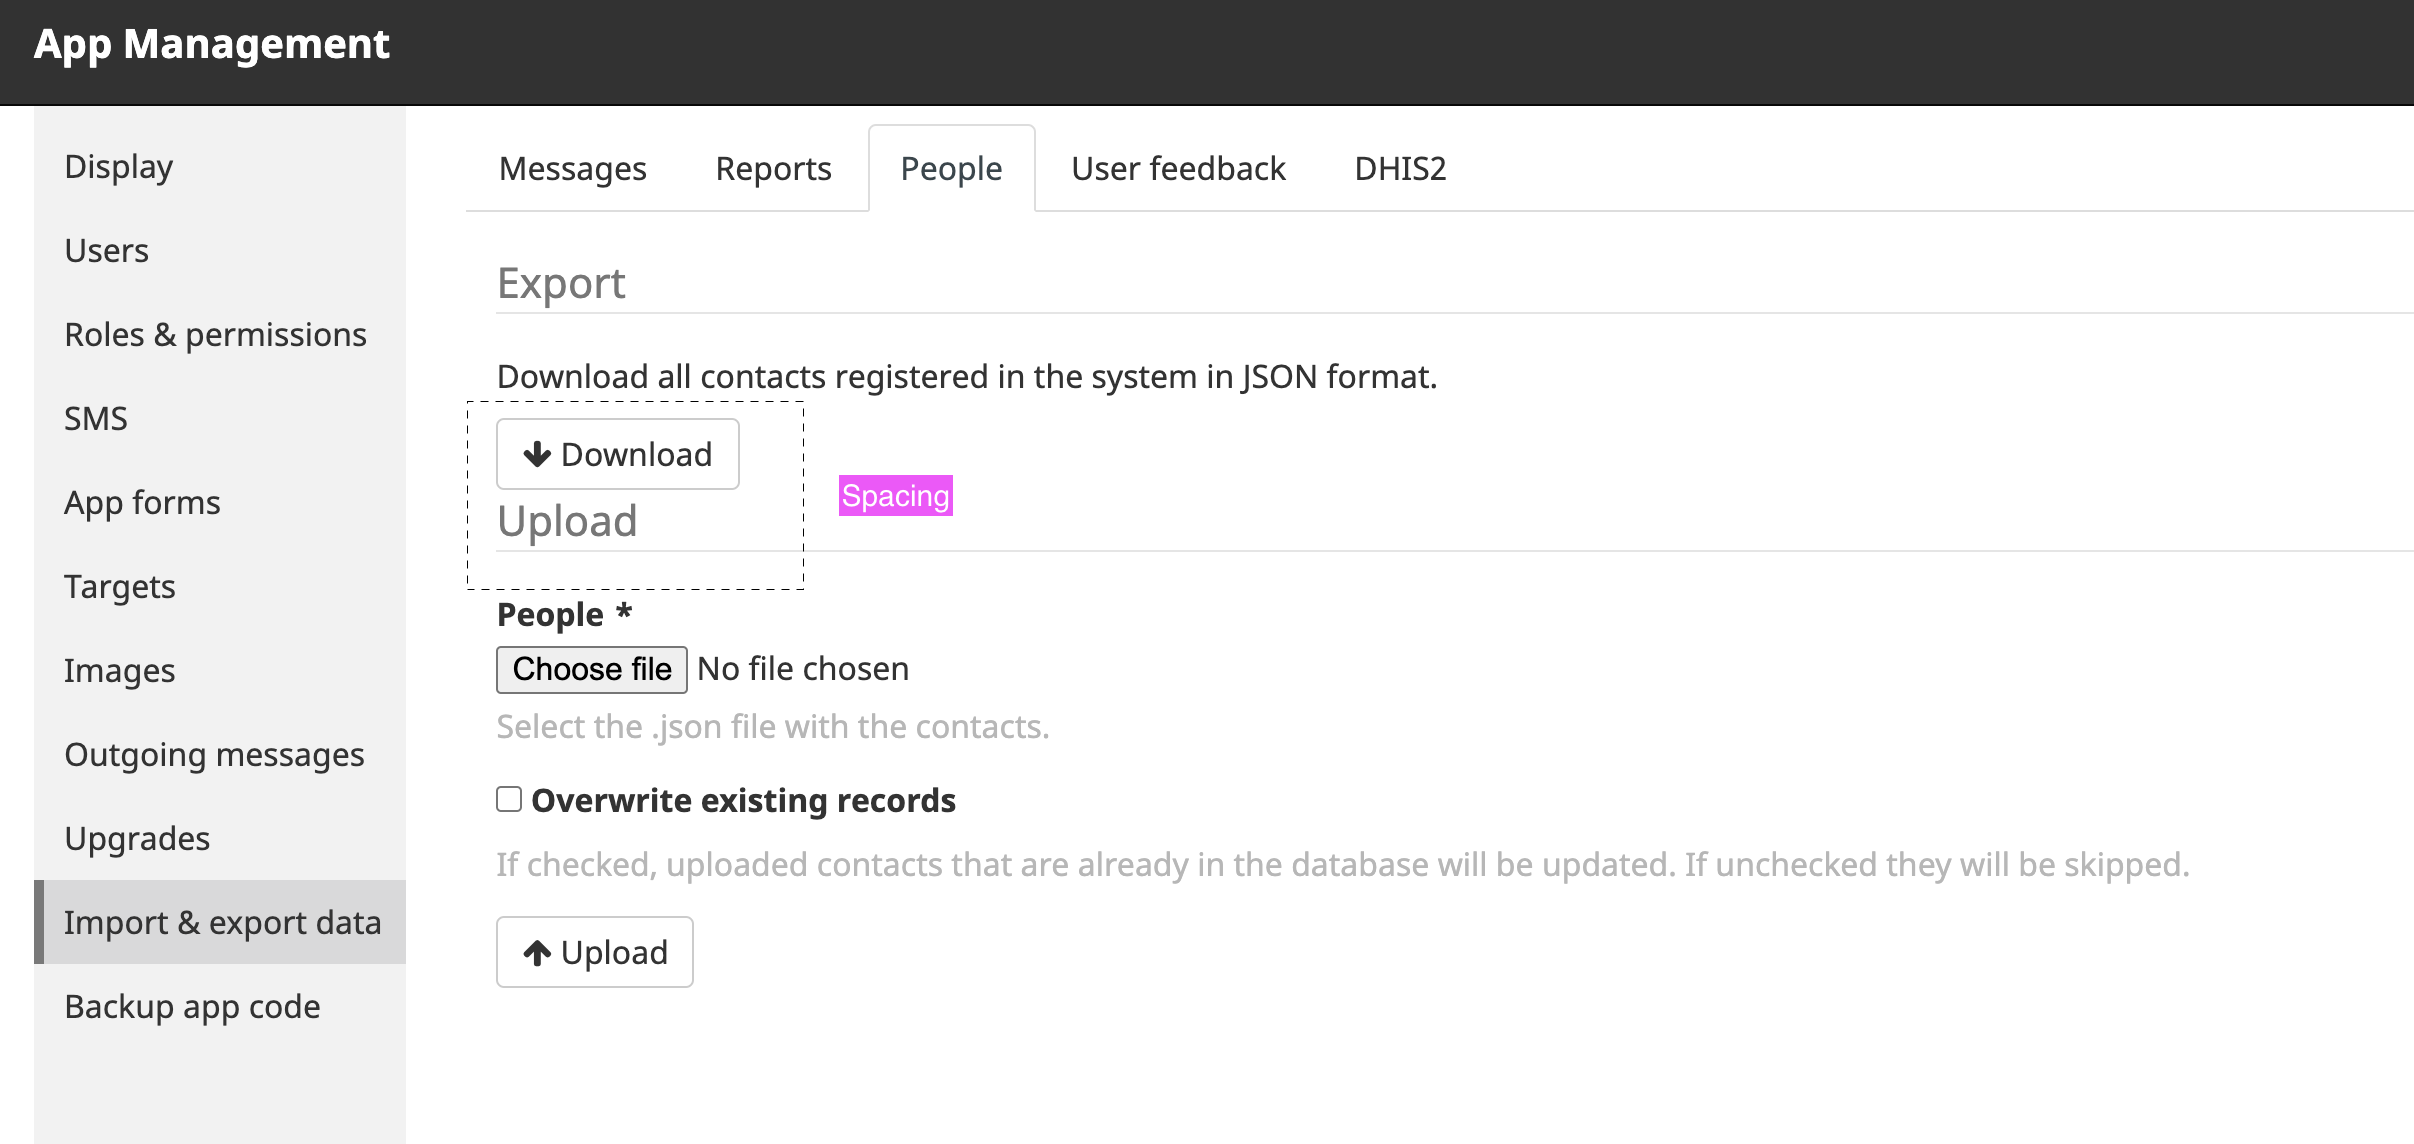Go to SMS settings
The image size is (2414, 1144).
click(96, 418)
